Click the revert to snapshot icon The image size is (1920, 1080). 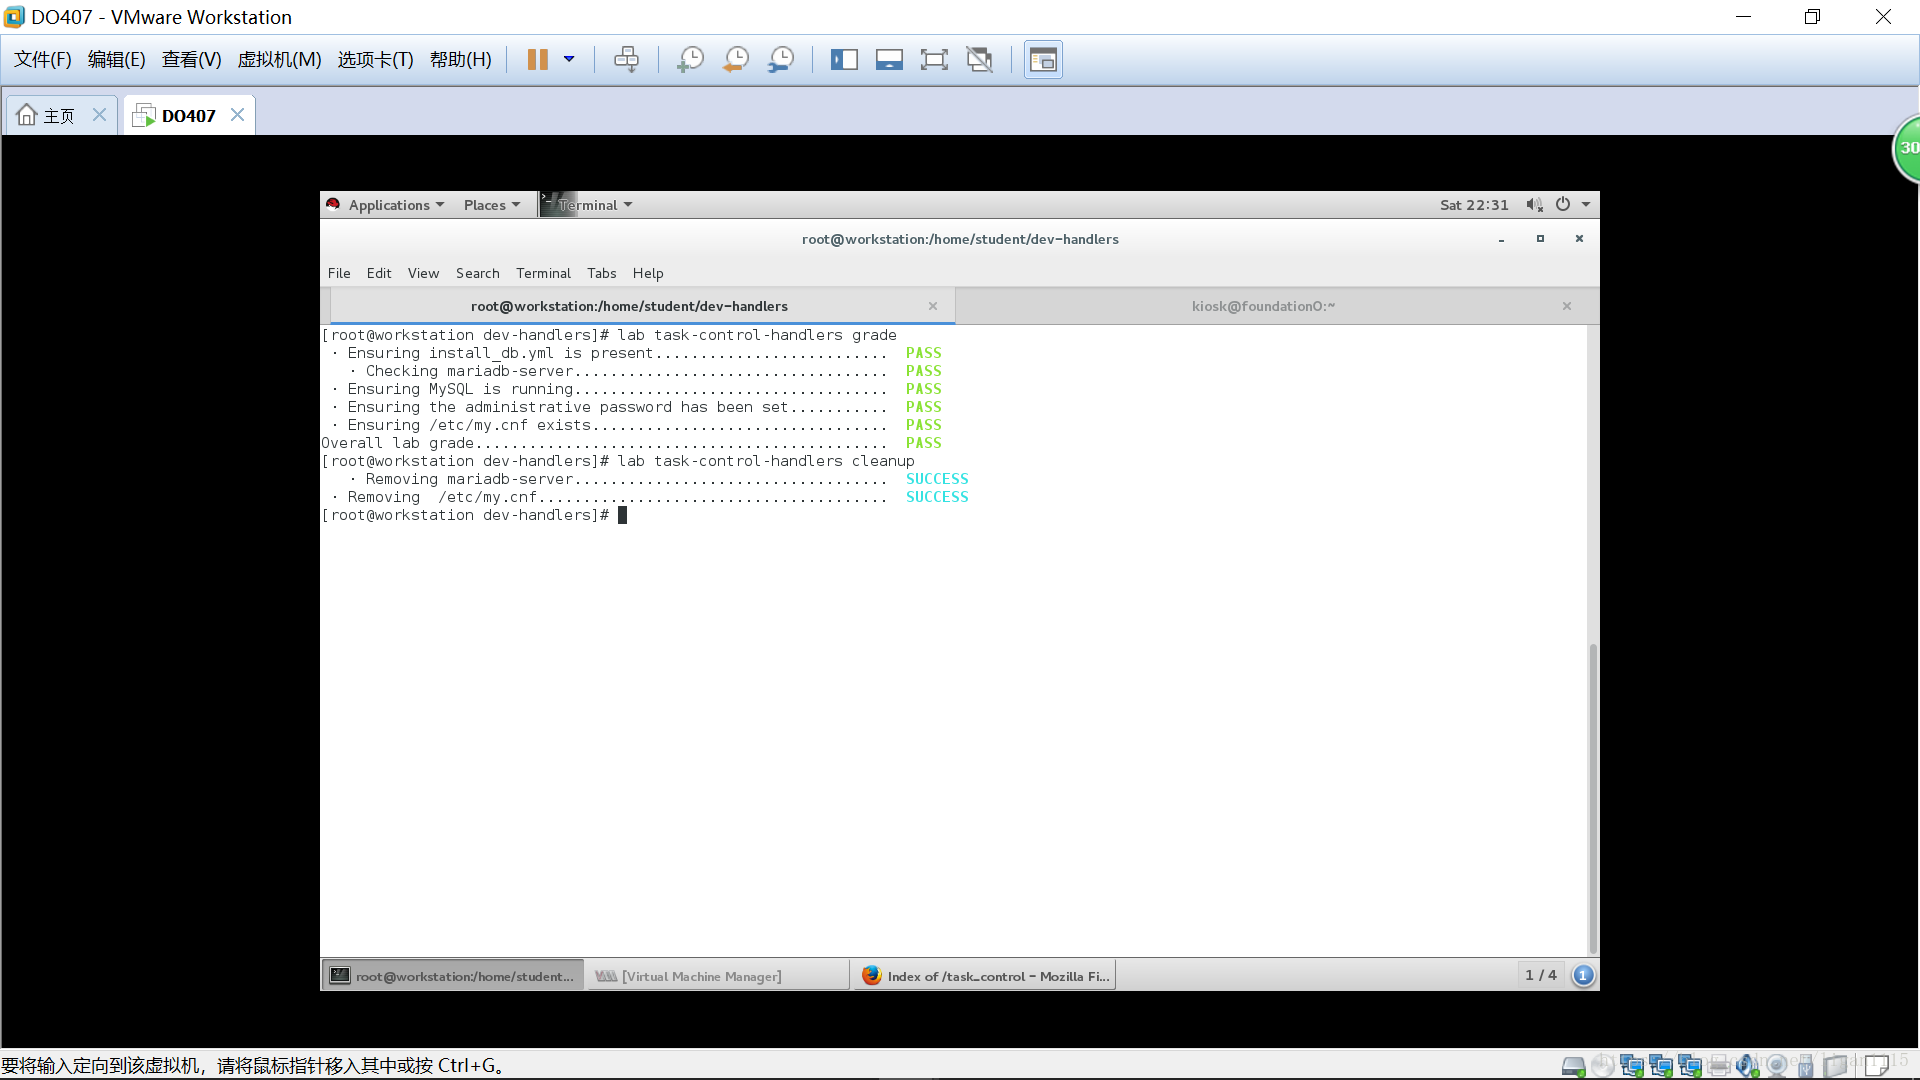click(736, 60)
